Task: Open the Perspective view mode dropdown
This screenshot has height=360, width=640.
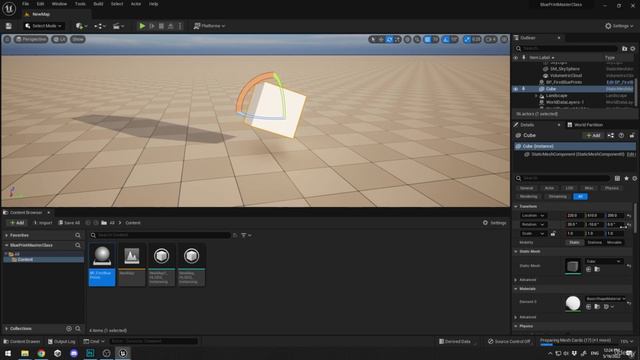Action: pos(31,39)
